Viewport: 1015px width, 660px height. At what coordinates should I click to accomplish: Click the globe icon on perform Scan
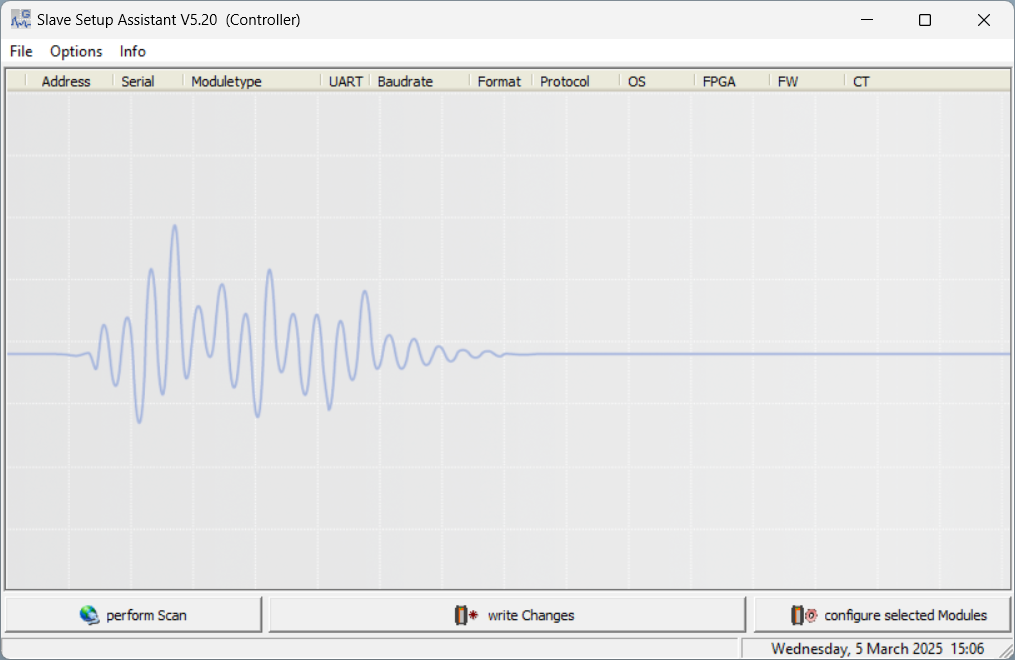pos(90,615)
